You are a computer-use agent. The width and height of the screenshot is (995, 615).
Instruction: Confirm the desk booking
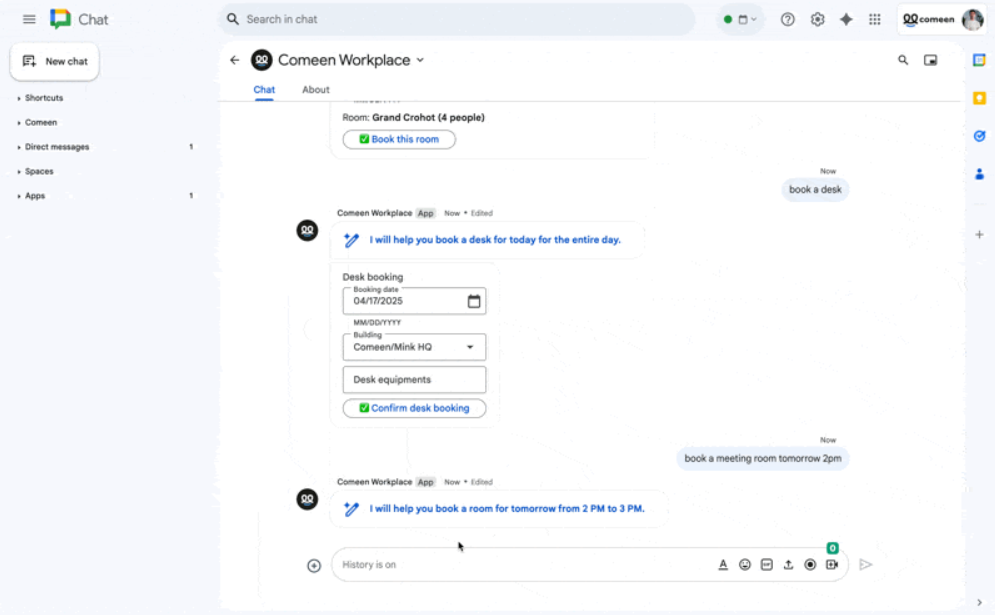(414, 408)
